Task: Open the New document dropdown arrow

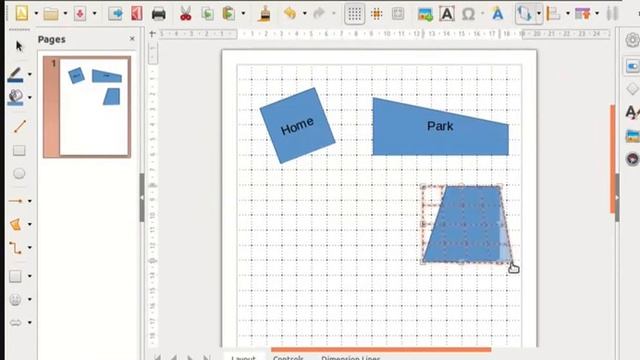Action: click(x=36, y=13)
